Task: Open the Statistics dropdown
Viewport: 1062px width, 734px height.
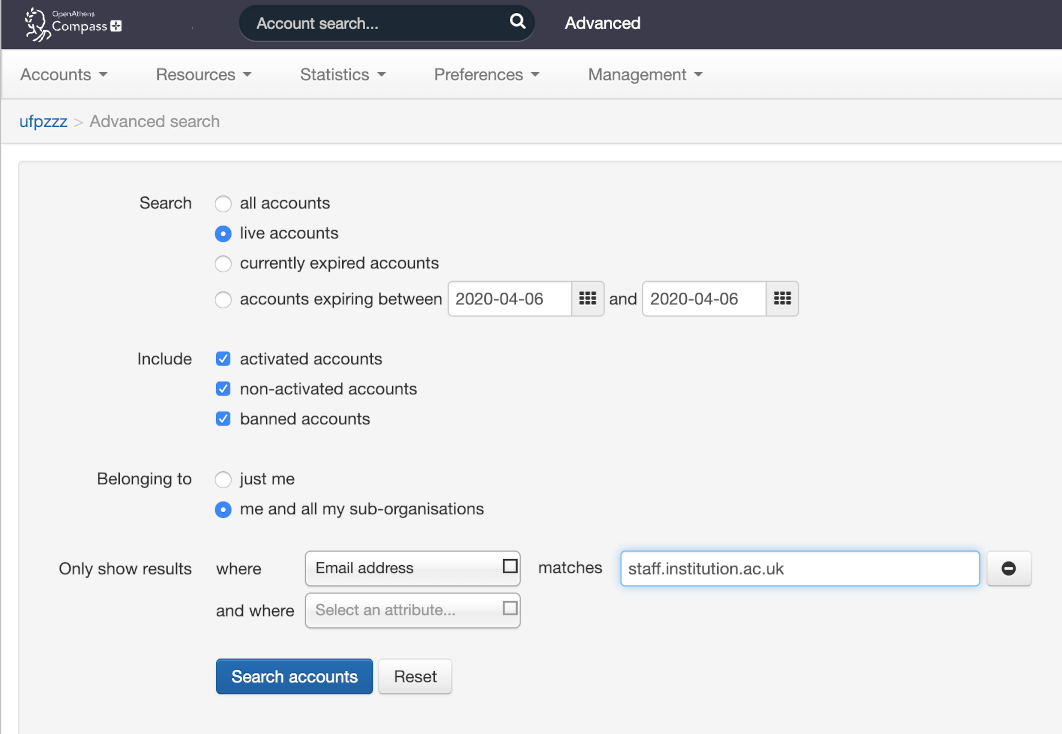Action: tap(343, 74)
